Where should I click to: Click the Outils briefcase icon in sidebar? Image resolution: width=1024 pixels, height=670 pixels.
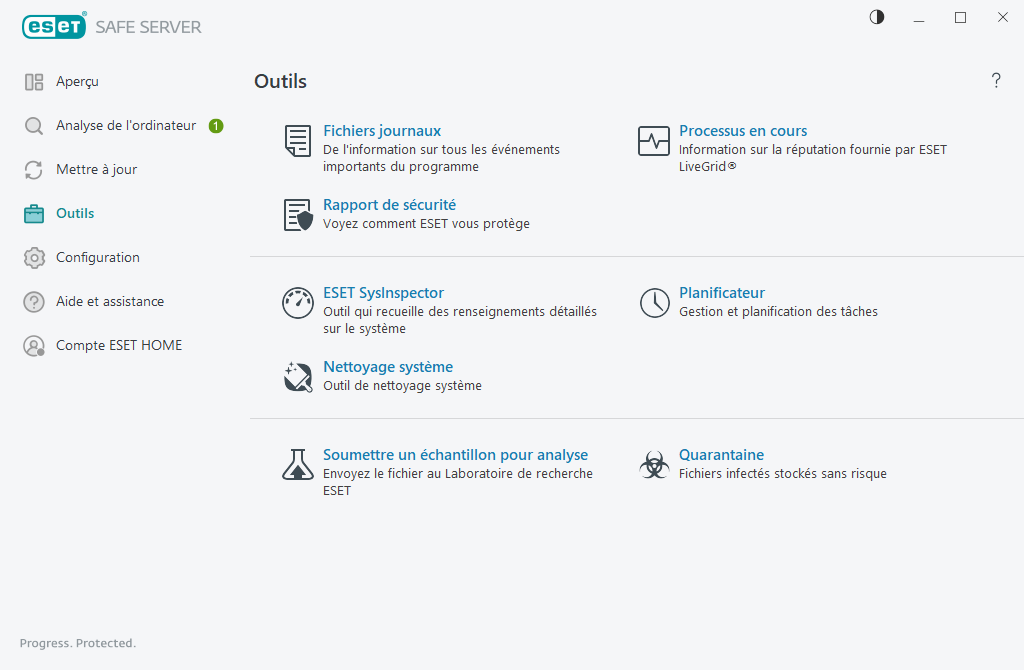tap(33, 213)
